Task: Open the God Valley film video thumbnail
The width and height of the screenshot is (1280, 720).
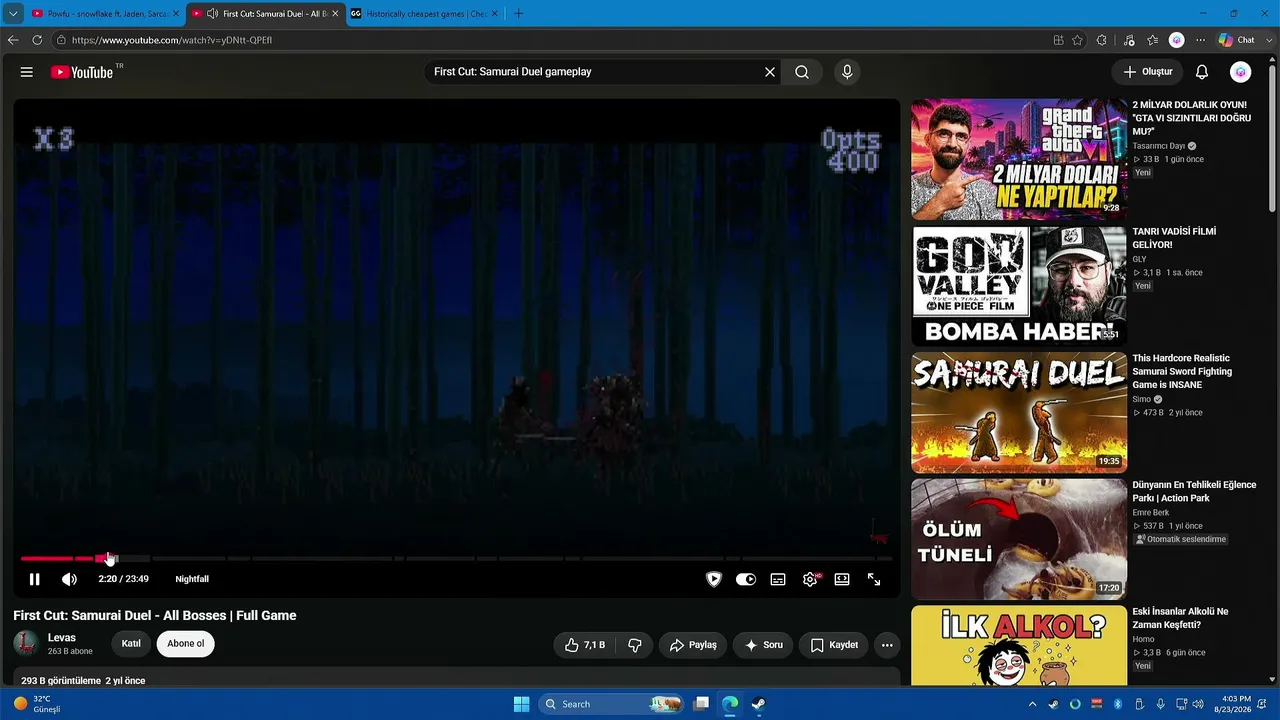Action: [1018, 286]
